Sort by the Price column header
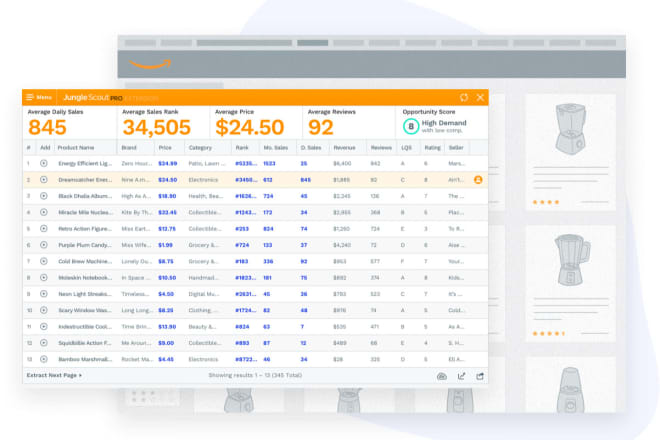The height and width of the screenshot is (440, 660). pos(165,148)
